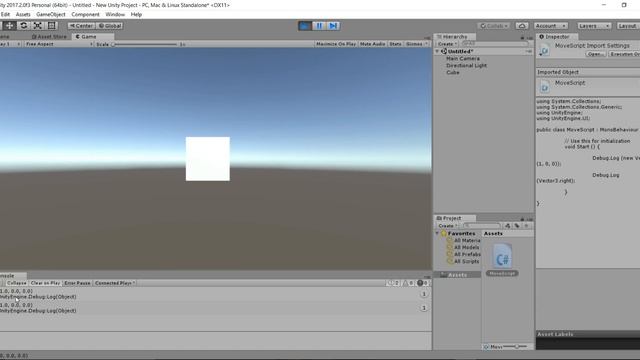
Task: Open the Assets menu
Action: pyautogui.click(x=23, y=14)
